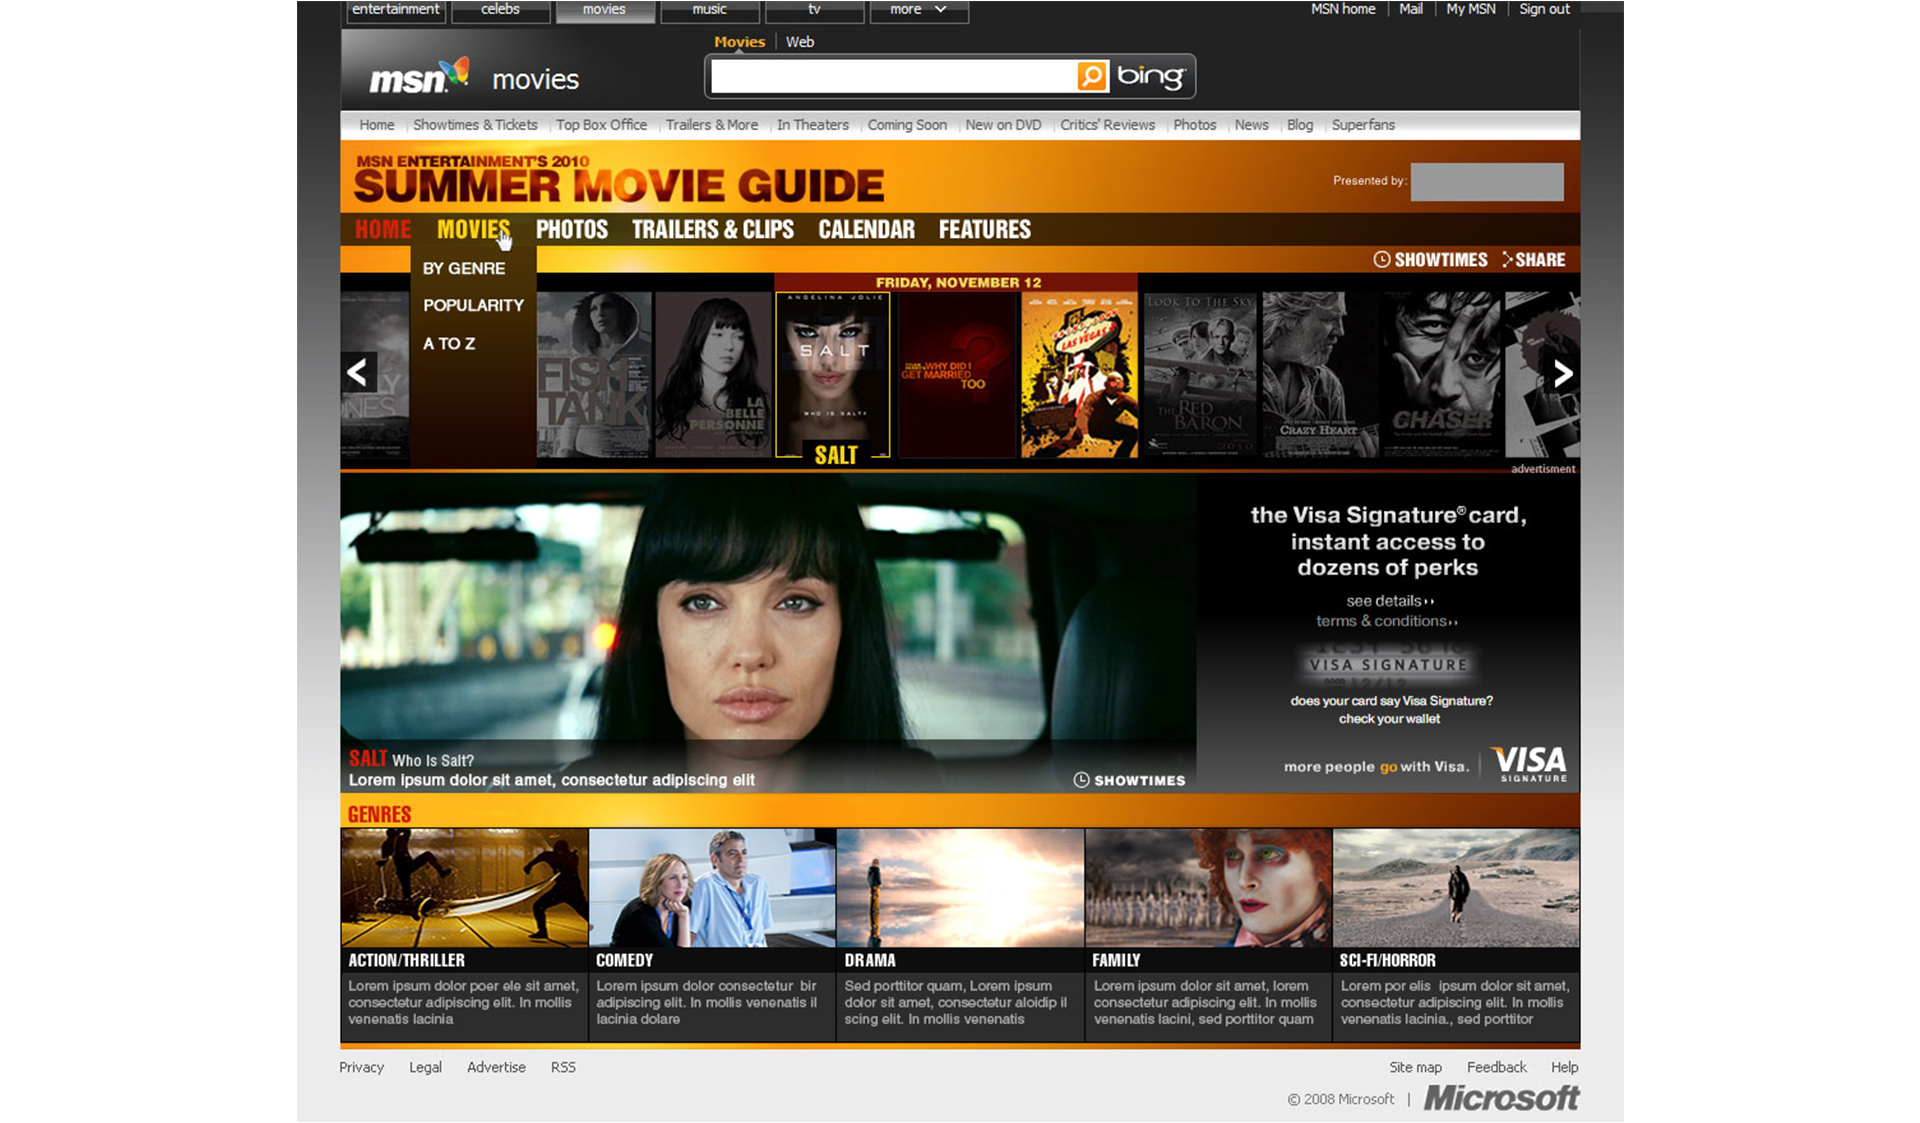
Task: Open the Site map footer link
Action: pos(1415,1068)
